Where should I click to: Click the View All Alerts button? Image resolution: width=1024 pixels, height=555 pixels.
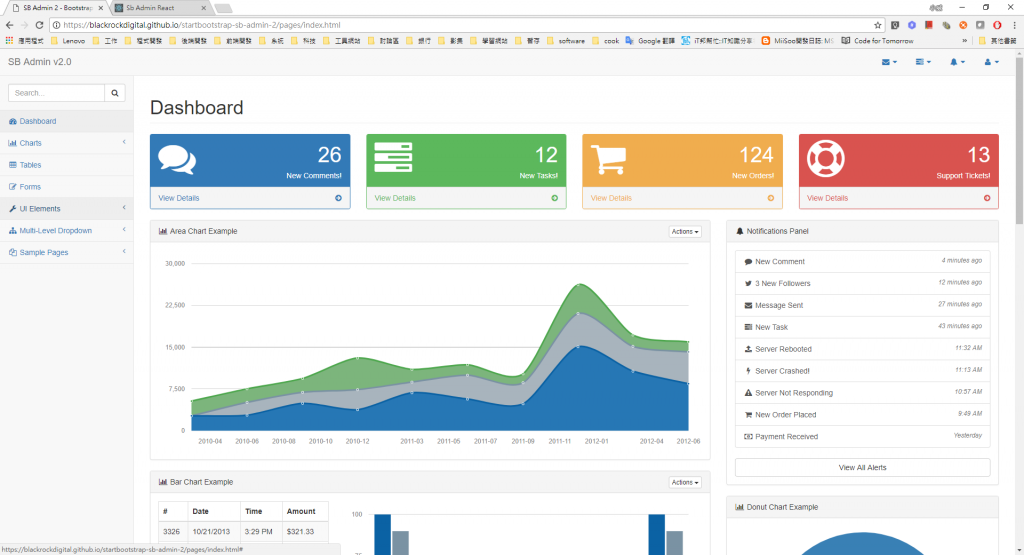click(862, 468)
